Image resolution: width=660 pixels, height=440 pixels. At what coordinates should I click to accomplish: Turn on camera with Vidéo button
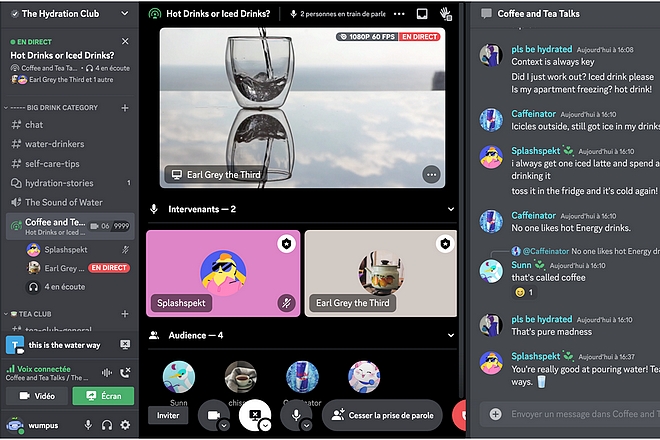[36, 396]
